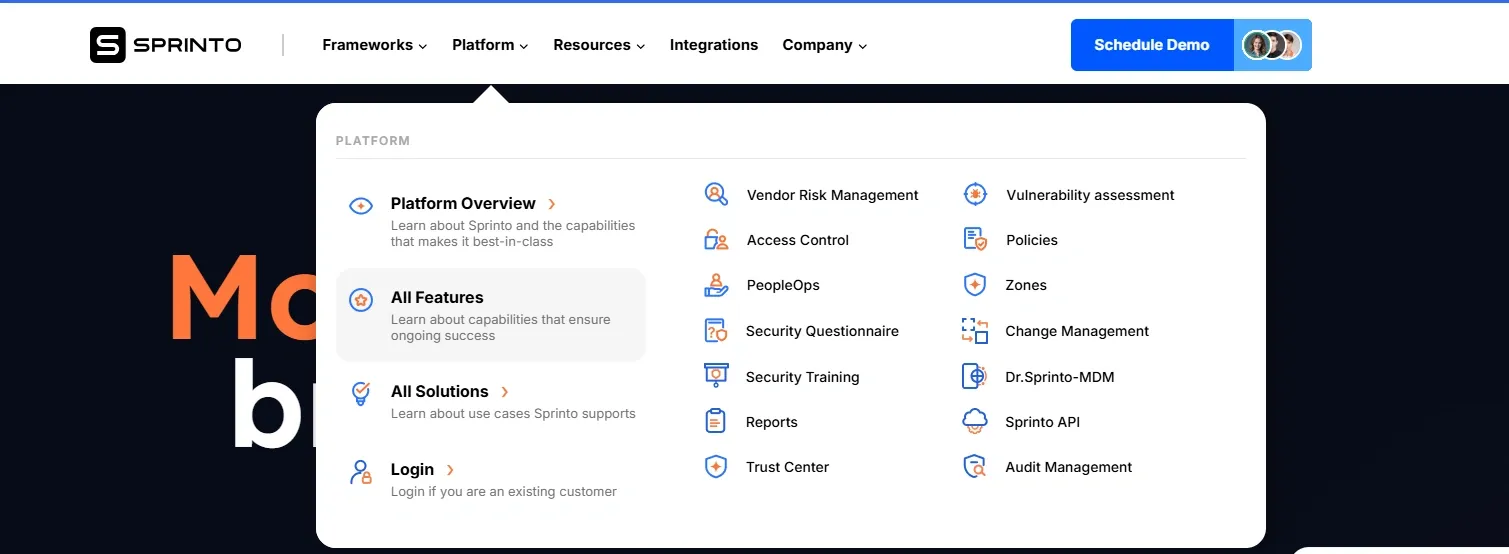Viewport: 1509px width, 554px height.
Task: Open the Integrations menu item
Action: (713, 45)
